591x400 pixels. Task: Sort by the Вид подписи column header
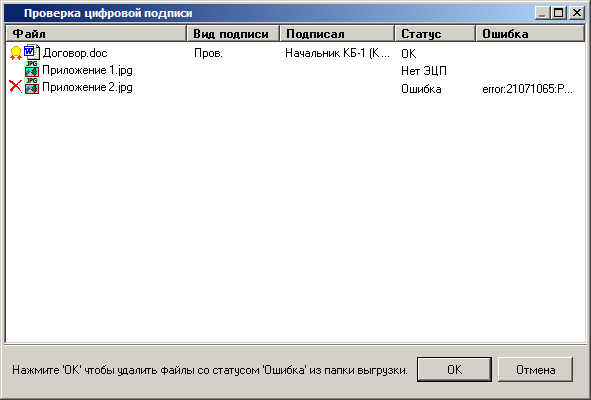pos(233,34)
